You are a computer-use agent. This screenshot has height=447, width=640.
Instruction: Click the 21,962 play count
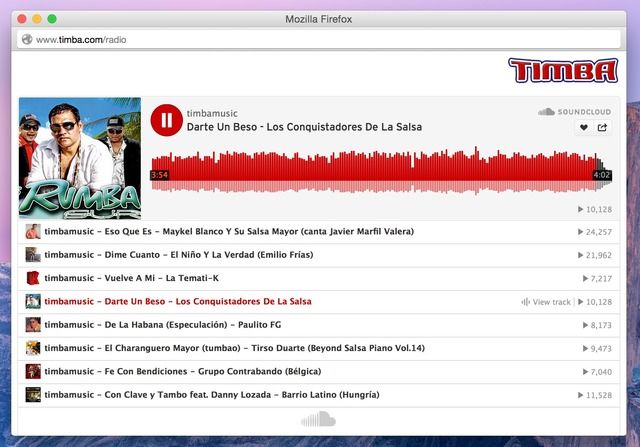click(x=595, y=255)
